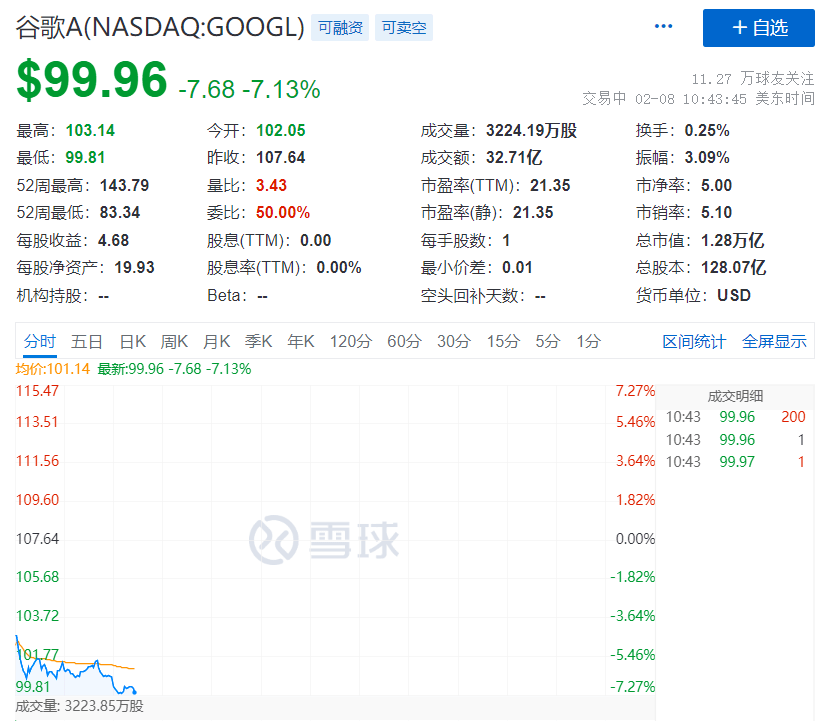Click the 总股本 value 128.07亿

[x=733, y=267]
